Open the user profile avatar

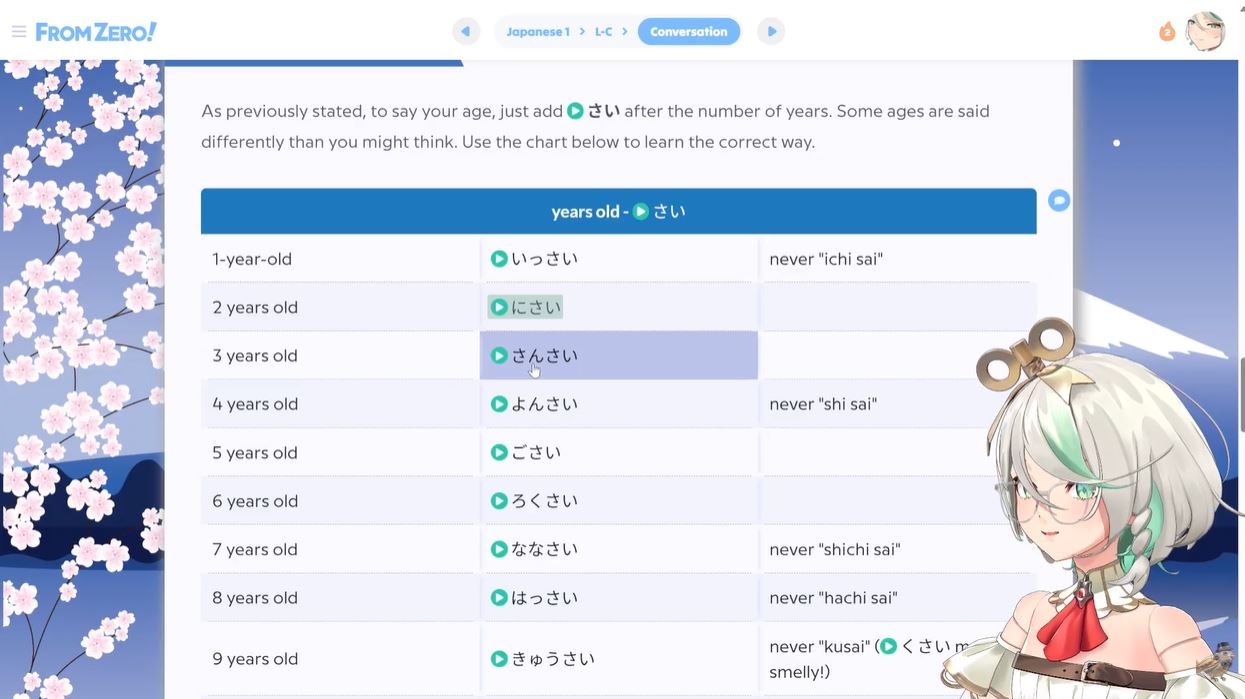[x=1204, y=32]
